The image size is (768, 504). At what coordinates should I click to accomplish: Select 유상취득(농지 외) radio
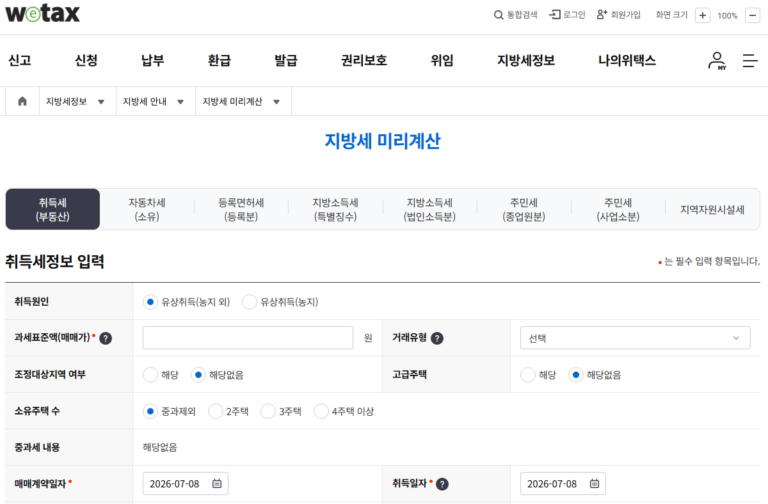click(150, 302)
